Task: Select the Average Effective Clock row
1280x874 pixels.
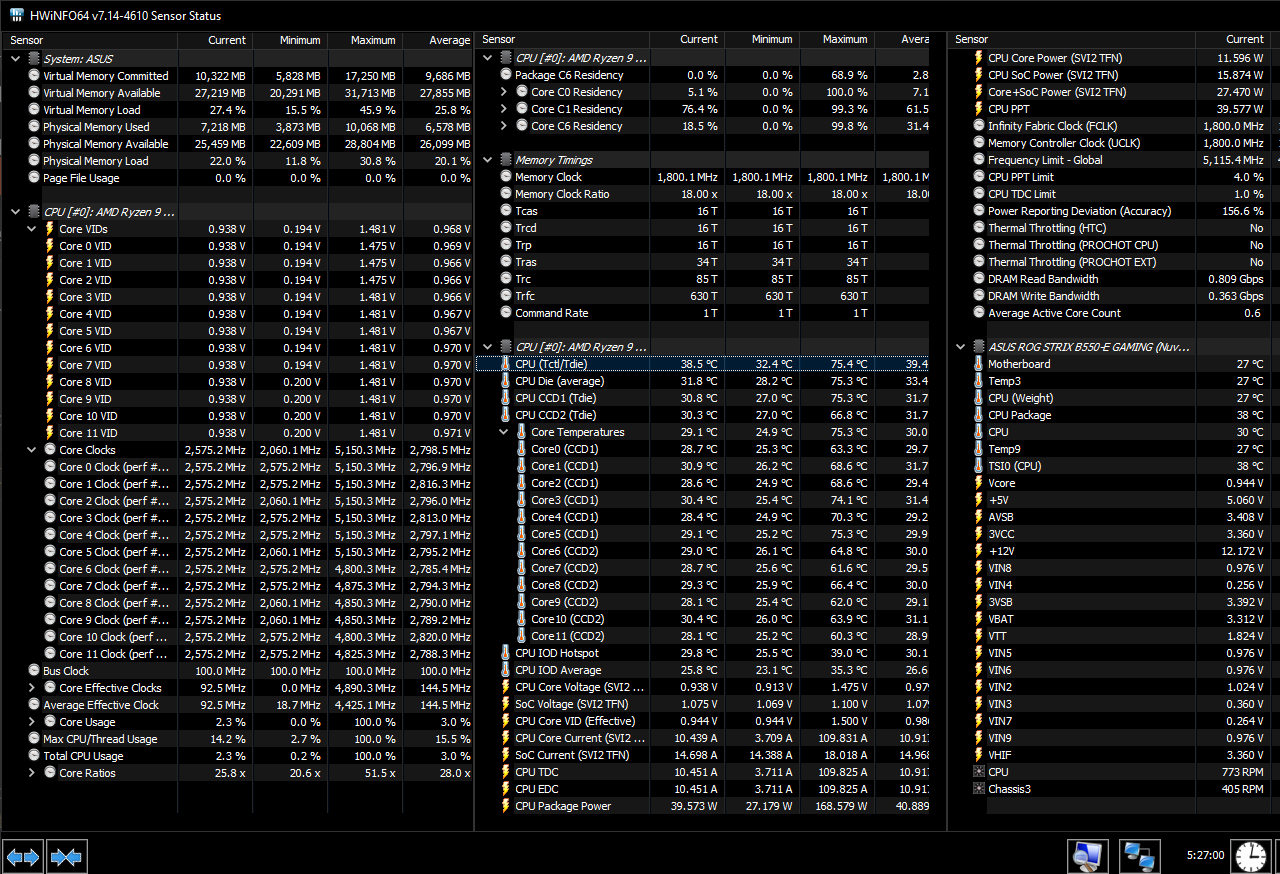Action: 238,705
